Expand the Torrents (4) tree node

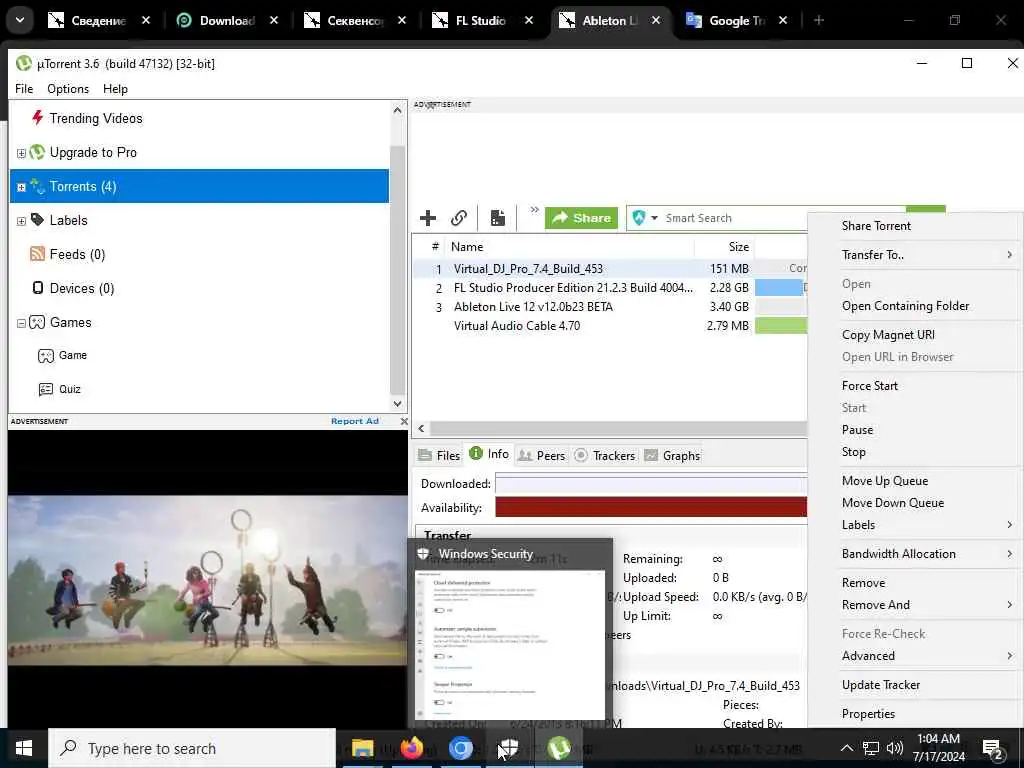[x=21, y=187]
